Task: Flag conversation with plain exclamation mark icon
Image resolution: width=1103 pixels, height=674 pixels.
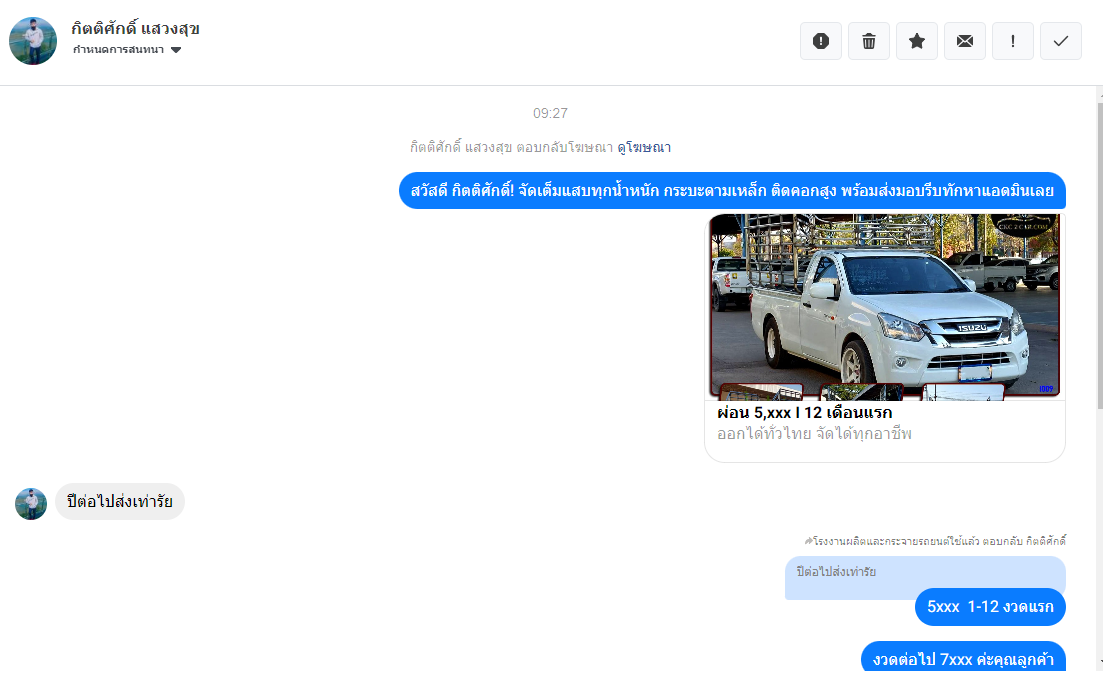Action: pos(1013,41)
